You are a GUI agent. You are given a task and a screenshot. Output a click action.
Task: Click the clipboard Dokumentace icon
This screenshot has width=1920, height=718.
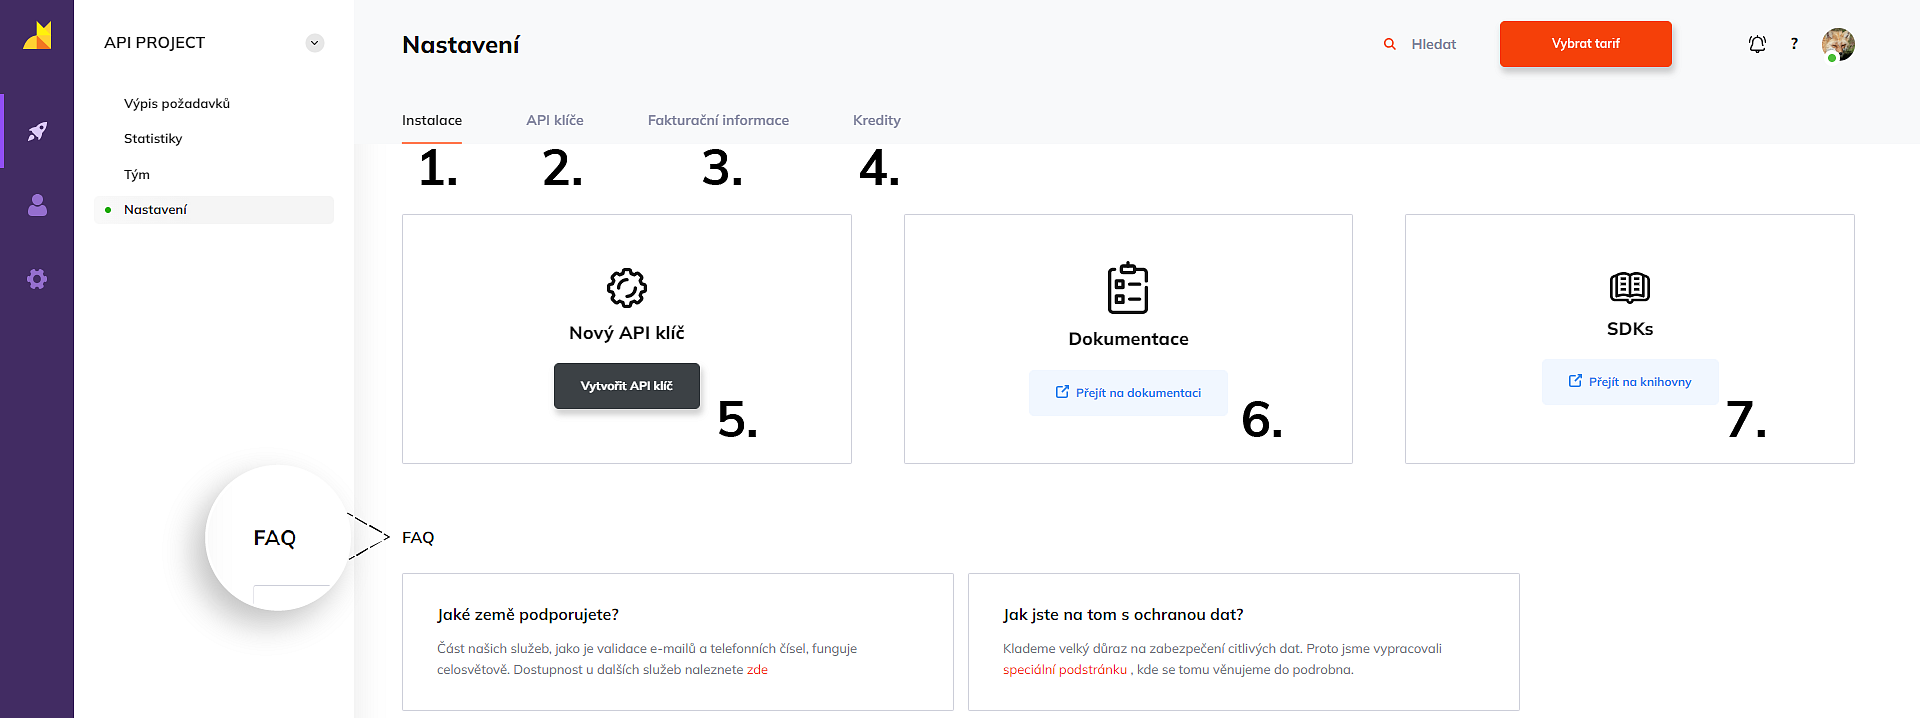click(1128, 288)
